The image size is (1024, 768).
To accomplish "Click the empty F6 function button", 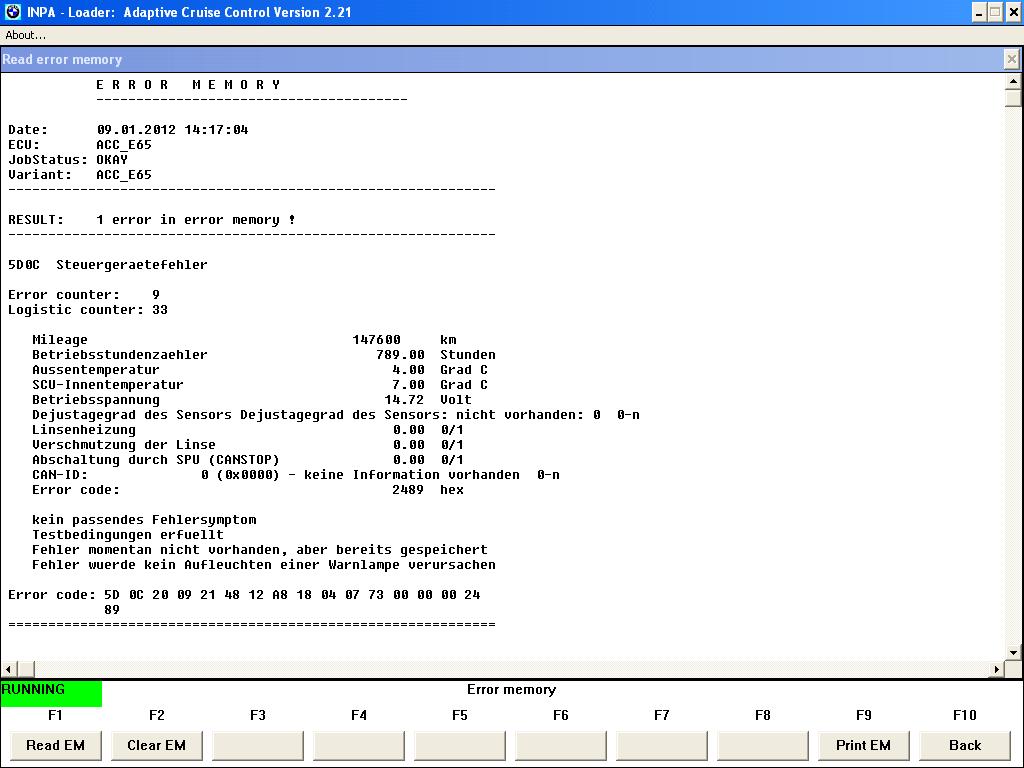I will coord(561,745).
